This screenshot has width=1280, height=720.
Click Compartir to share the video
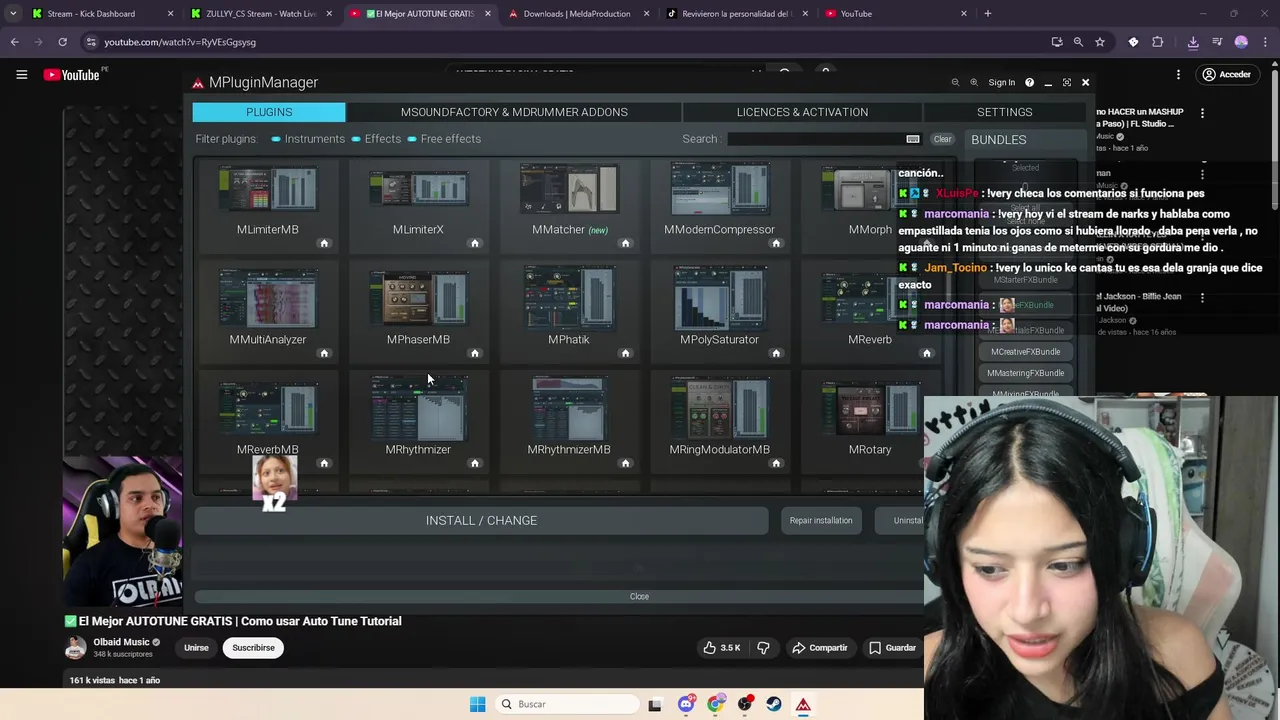(819, 648)
